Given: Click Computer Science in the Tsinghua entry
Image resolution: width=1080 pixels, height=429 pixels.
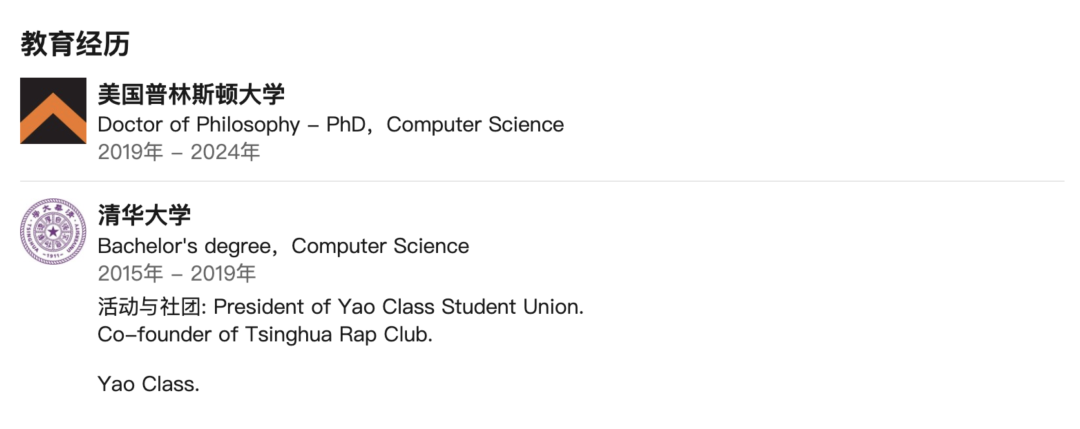Looking at the screenshot, I should click(380, 246).
